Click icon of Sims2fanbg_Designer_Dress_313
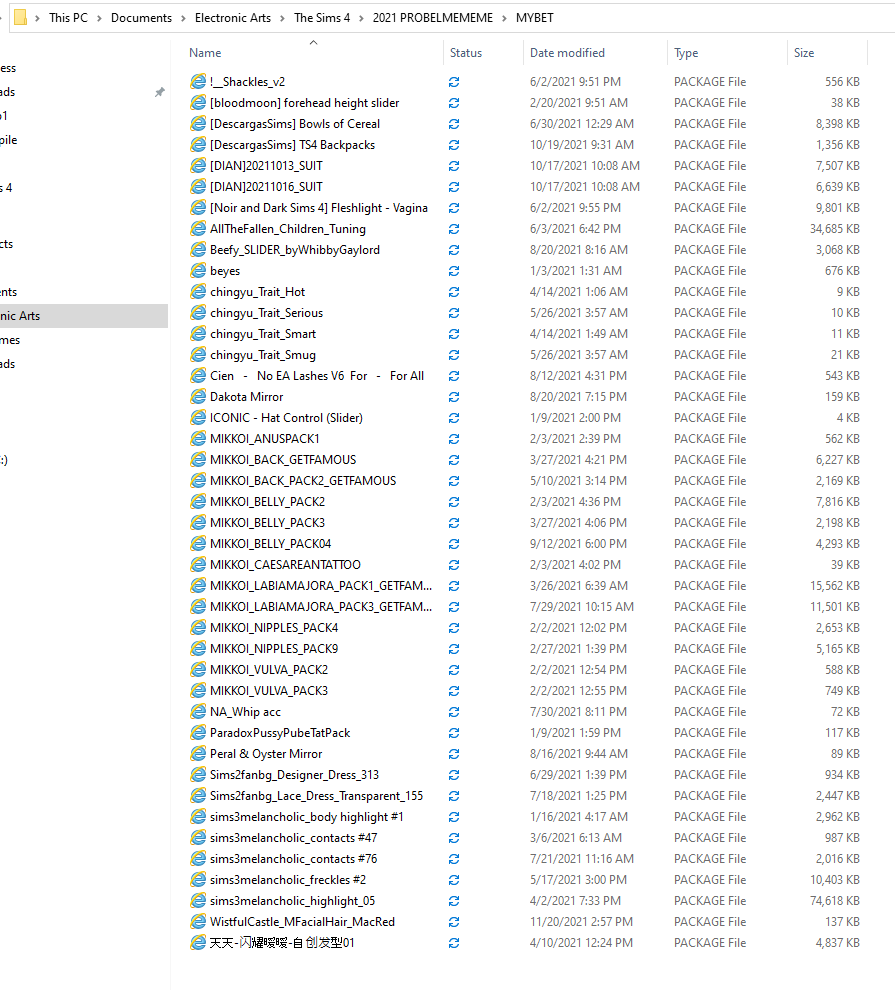 coord(198,774)
